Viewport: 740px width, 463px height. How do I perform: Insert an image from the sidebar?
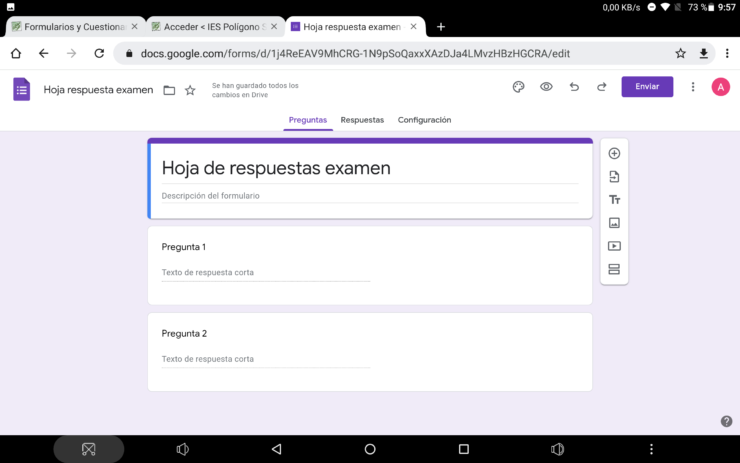[614, 223]
